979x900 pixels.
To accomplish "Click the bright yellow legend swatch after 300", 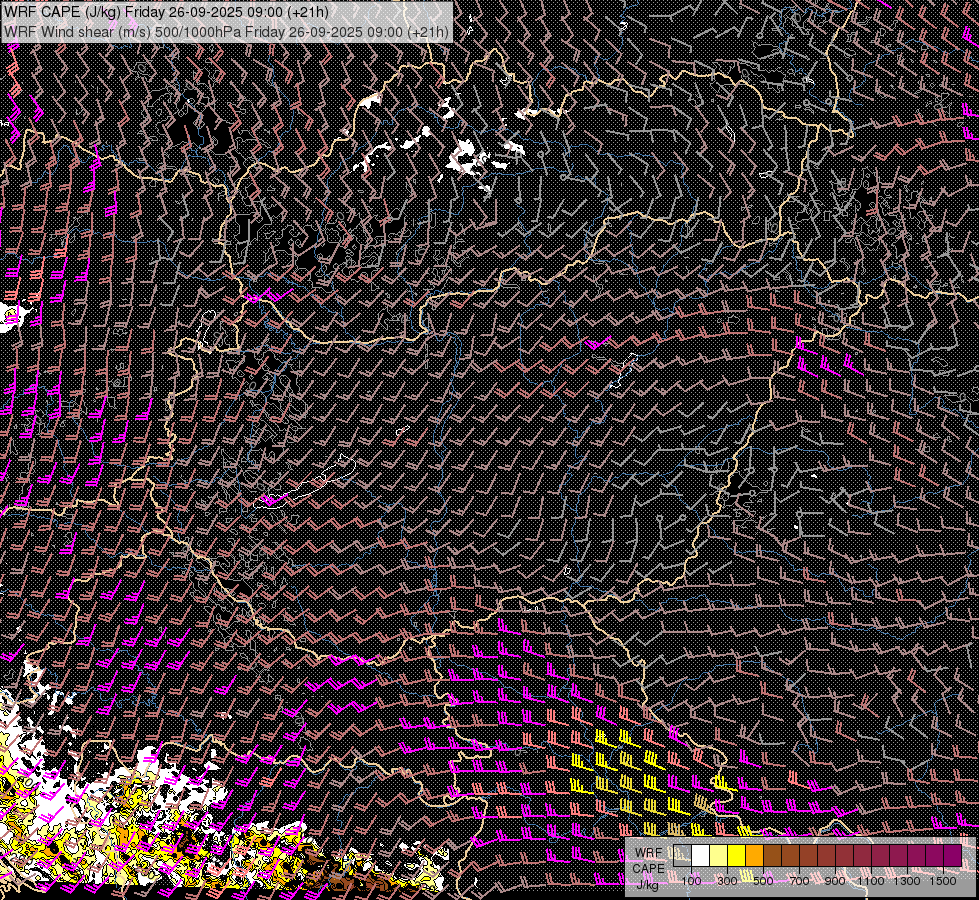I will click(x=737, y=856).
